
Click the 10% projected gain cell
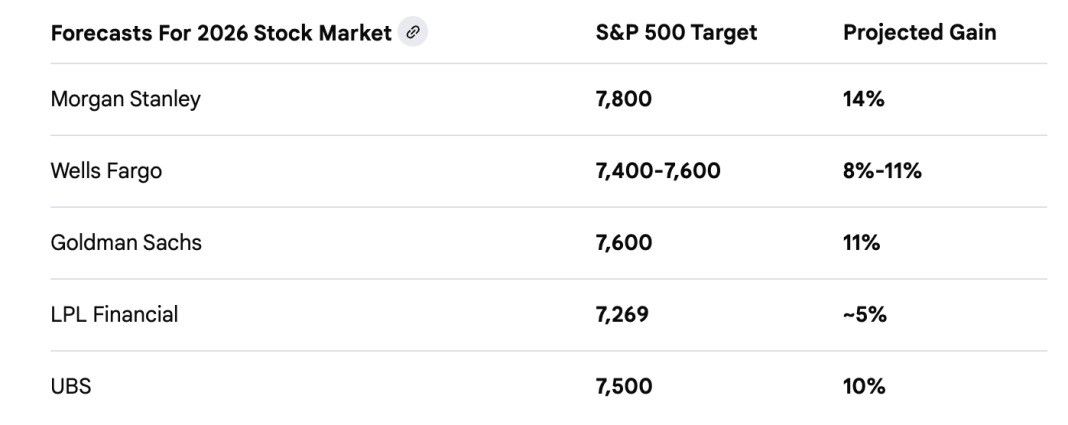click(864, 387)
